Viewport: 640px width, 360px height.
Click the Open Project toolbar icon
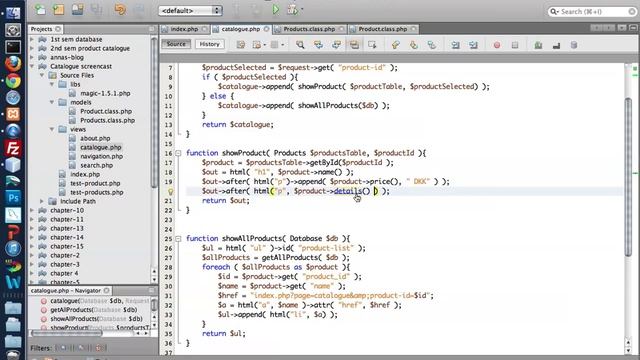coord(77,9)
